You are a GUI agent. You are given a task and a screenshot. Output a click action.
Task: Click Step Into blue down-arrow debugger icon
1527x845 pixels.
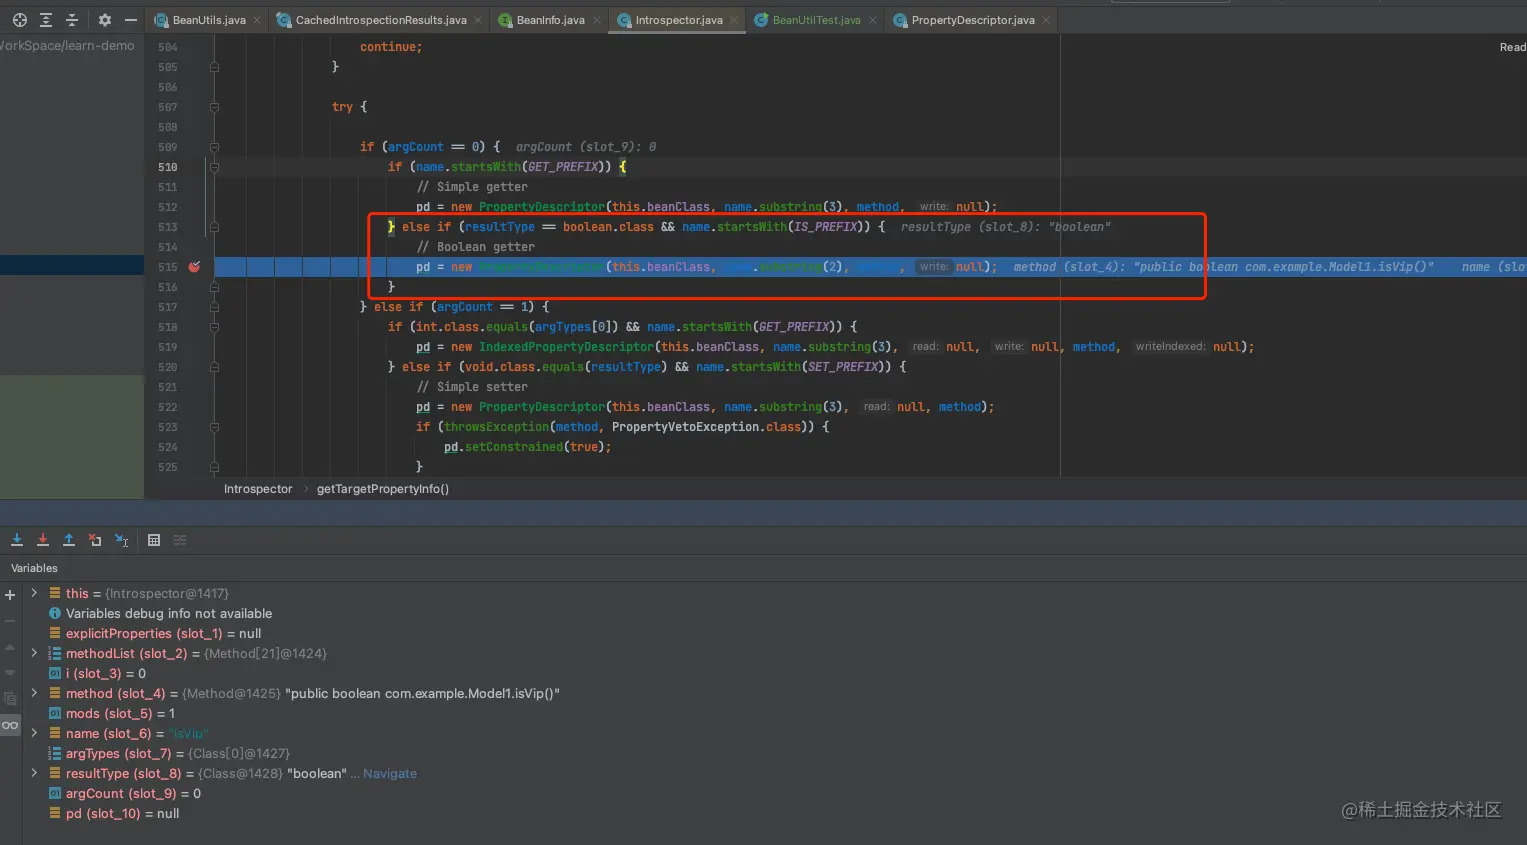pos(17,540)
